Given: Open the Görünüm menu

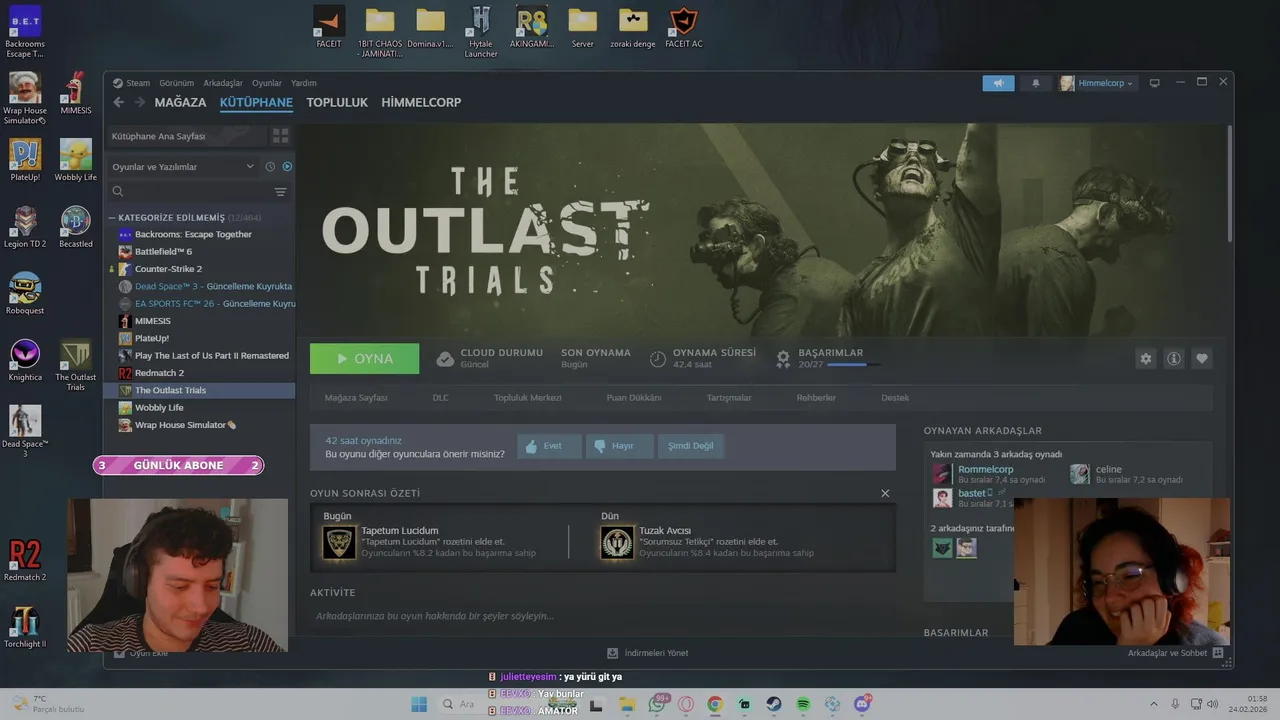Looking at the screenshot, I should pos(176,83).
